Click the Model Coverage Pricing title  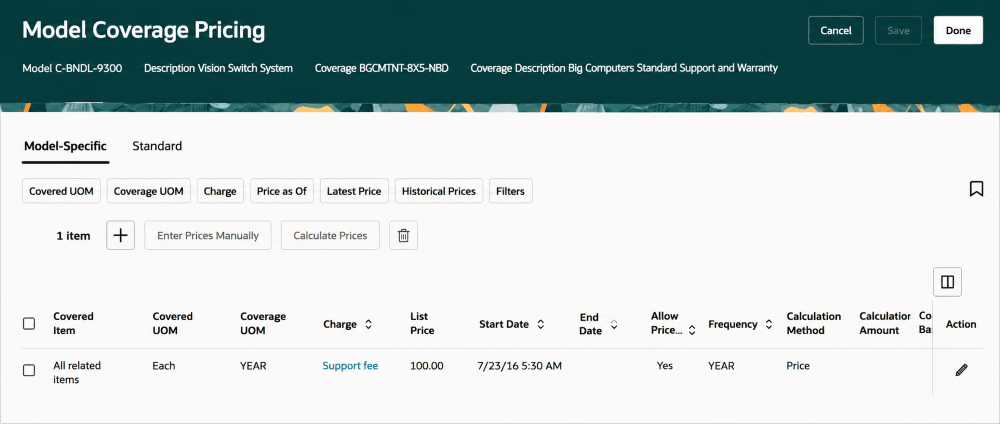[x=143, y=30]
